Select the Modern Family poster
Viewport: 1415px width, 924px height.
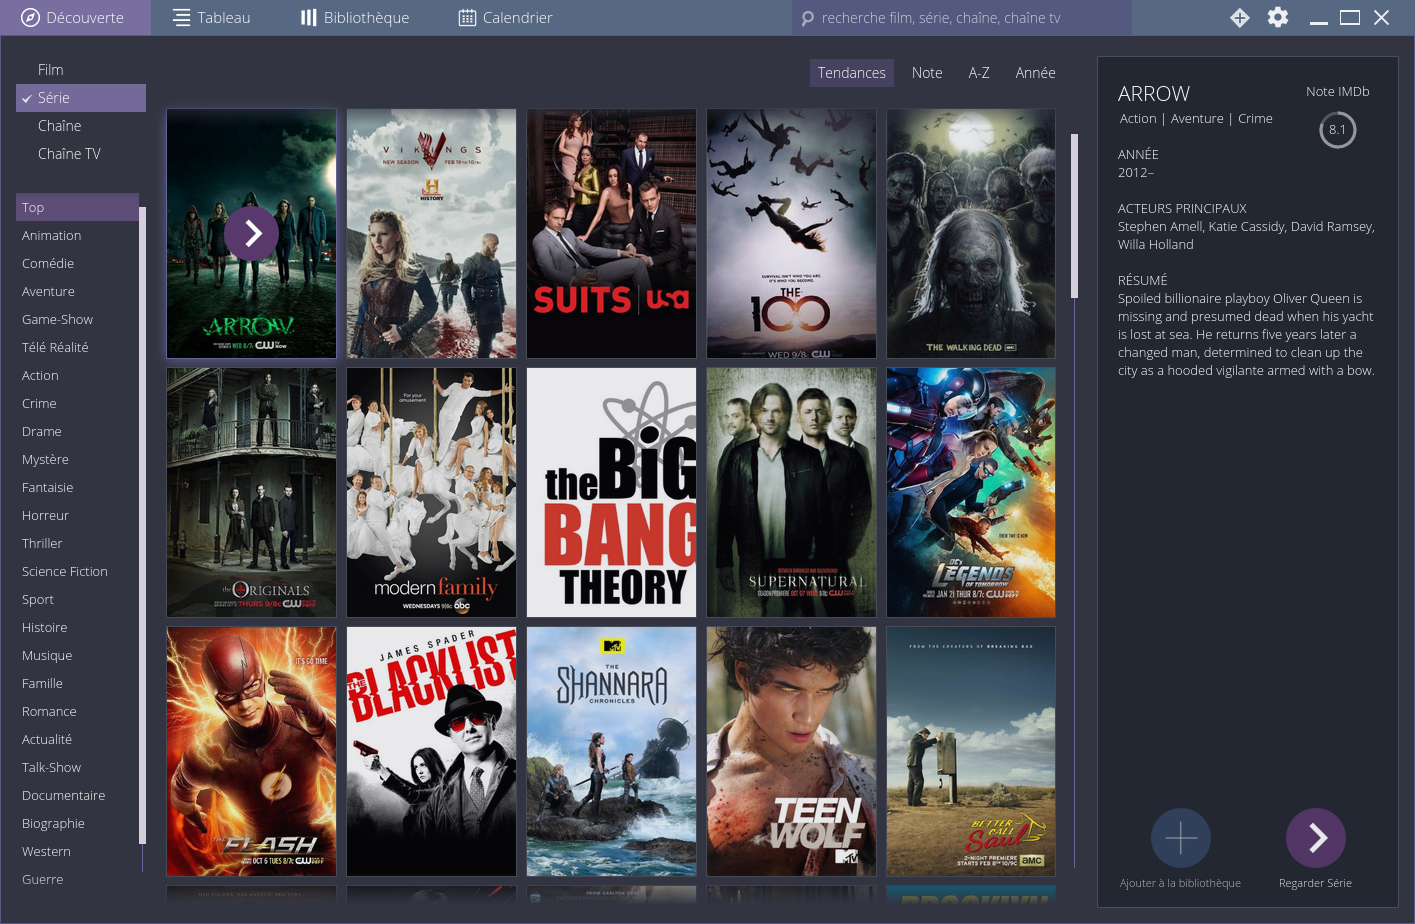click(431, 492)
